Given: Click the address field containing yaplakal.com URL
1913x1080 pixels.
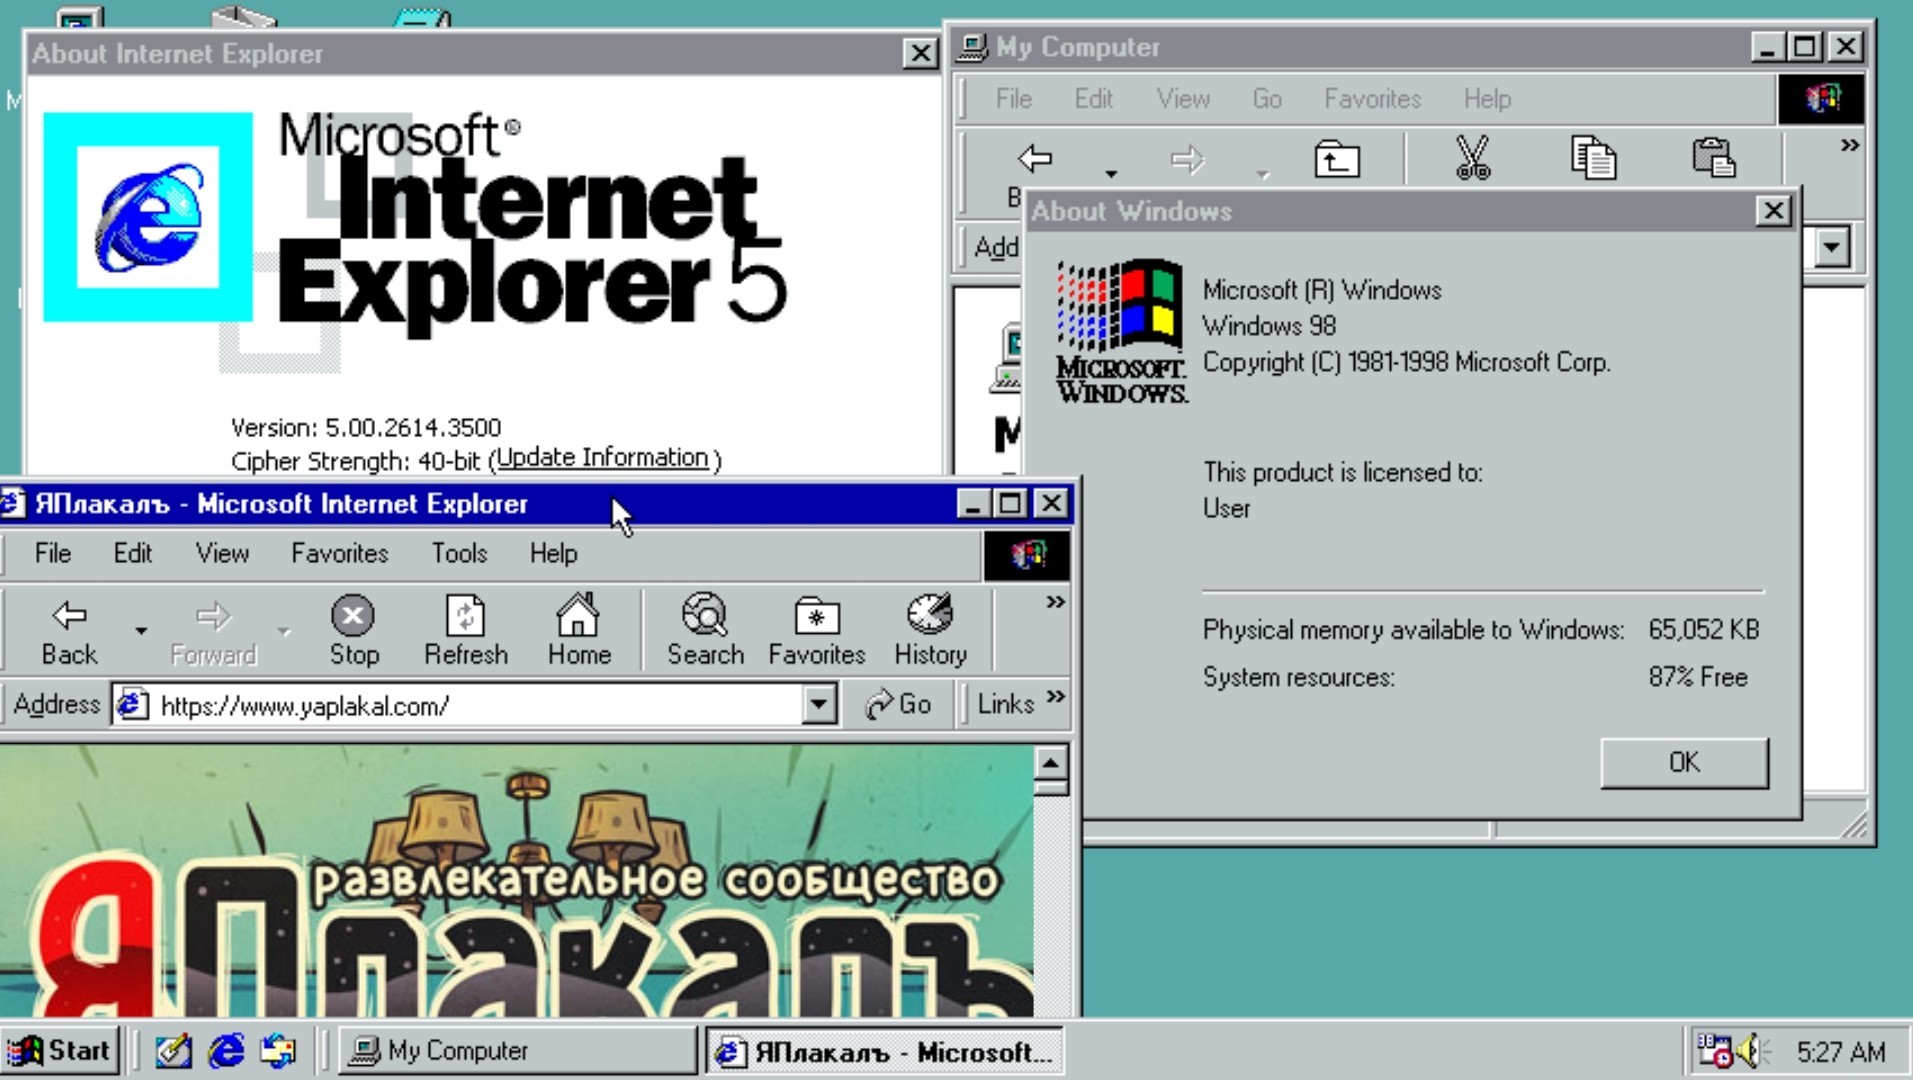Looking at the screenshot, I should [476, 705].
